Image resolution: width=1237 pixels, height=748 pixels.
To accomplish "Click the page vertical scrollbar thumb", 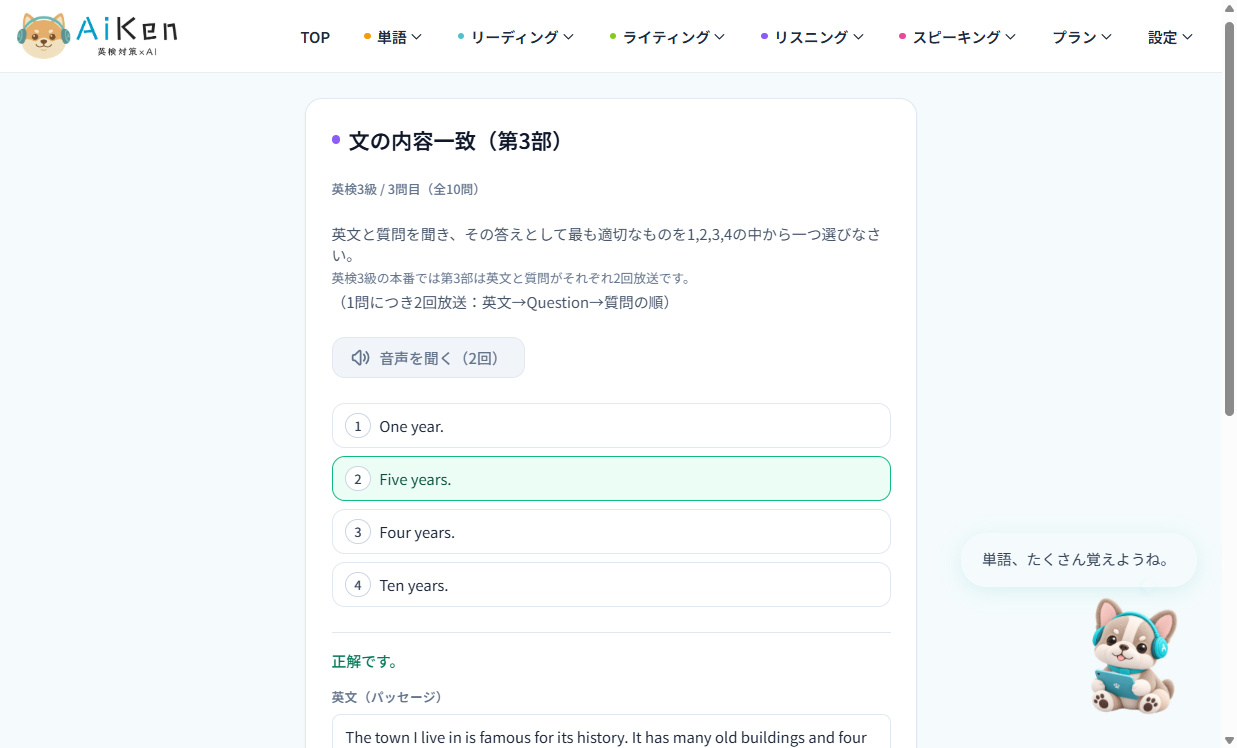I will (1230, 217).
